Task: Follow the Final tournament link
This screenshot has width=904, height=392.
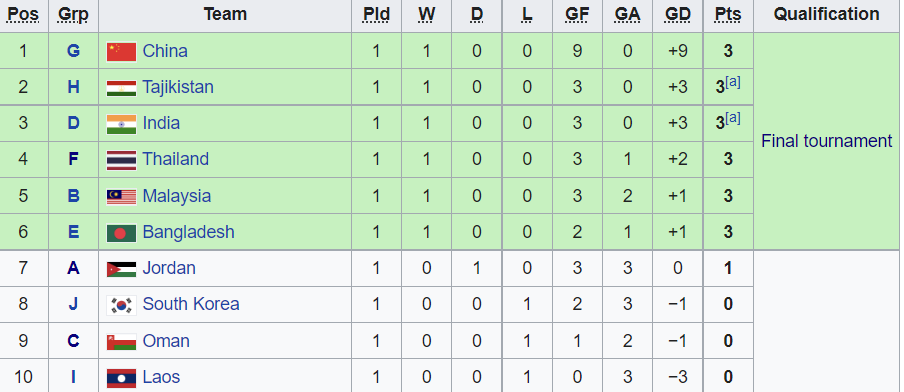Action: tap(826, 141)
